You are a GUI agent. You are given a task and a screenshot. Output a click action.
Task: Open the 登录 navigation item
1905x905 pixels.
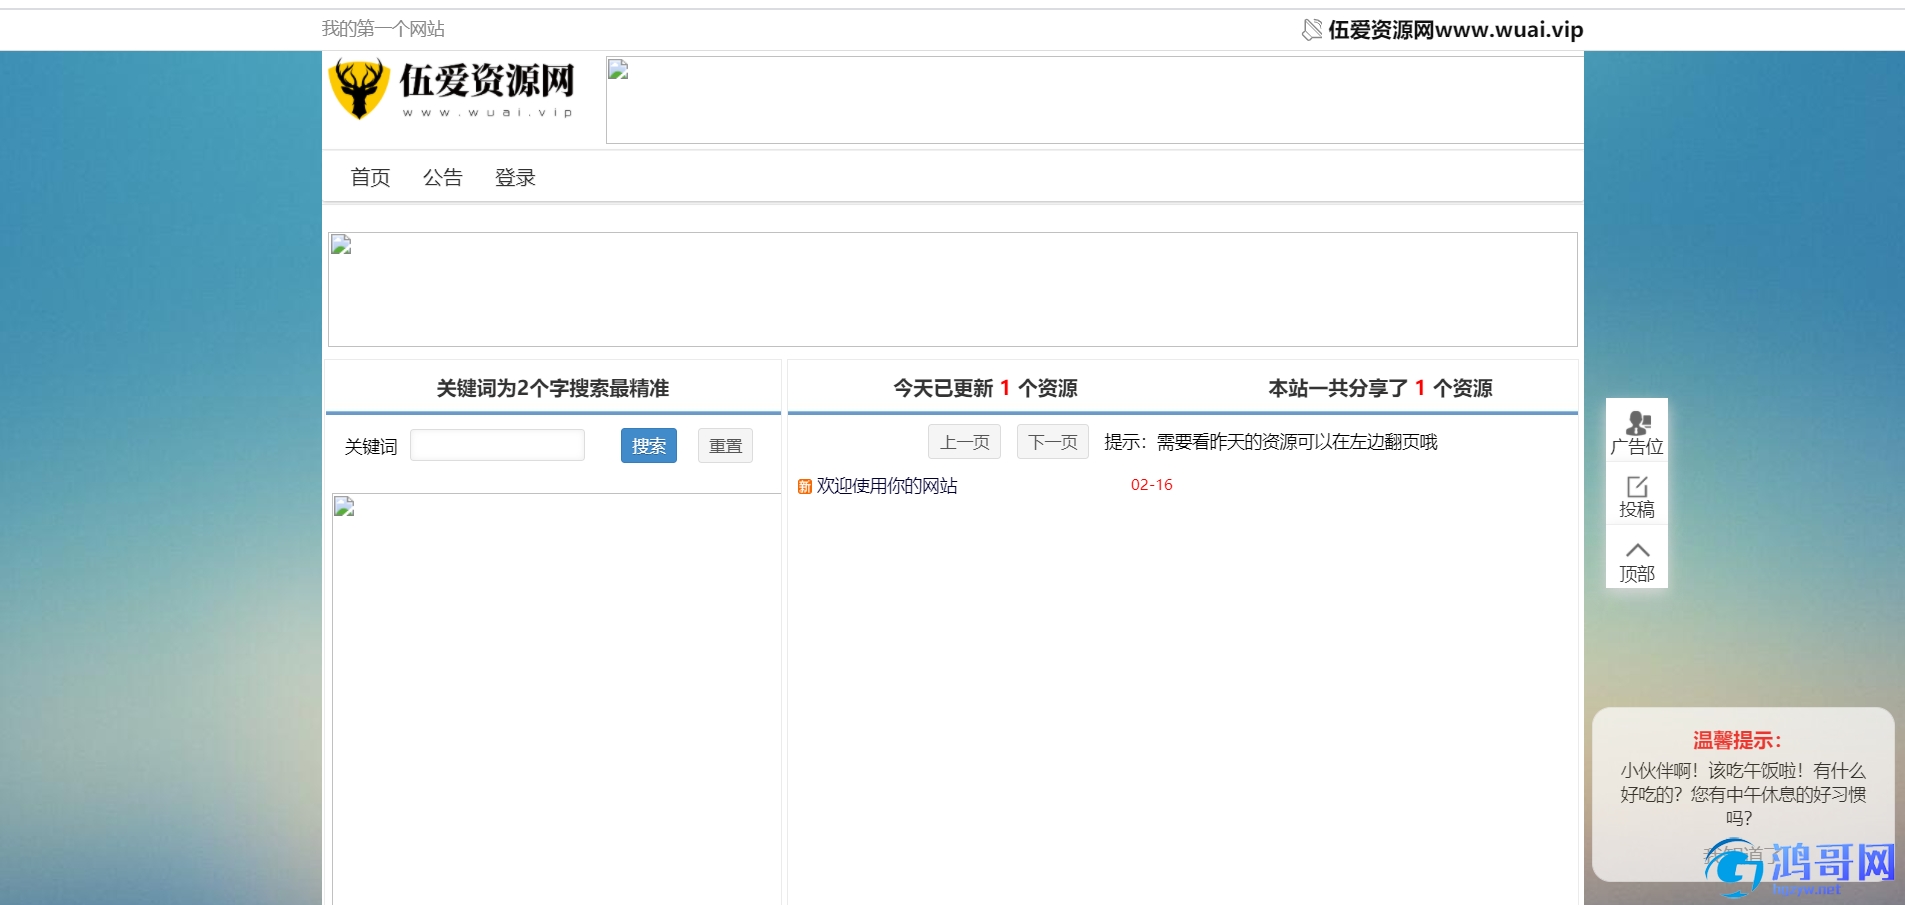(x=515, y=177)
